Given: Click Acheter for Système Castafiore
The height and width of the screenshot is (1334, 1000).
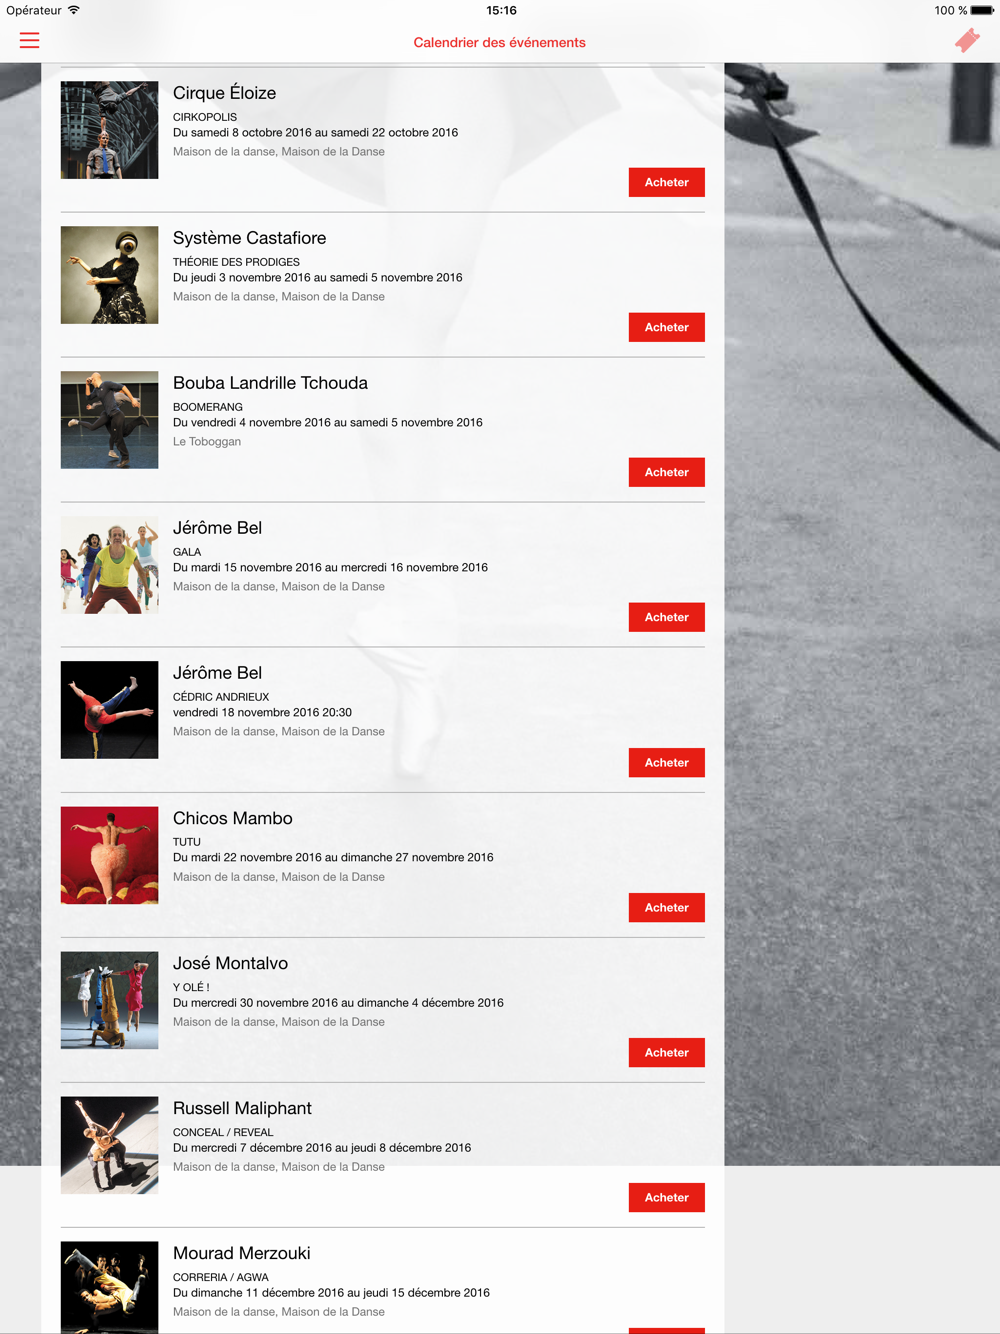Looking at the screenshot, I should coord(667,327).
